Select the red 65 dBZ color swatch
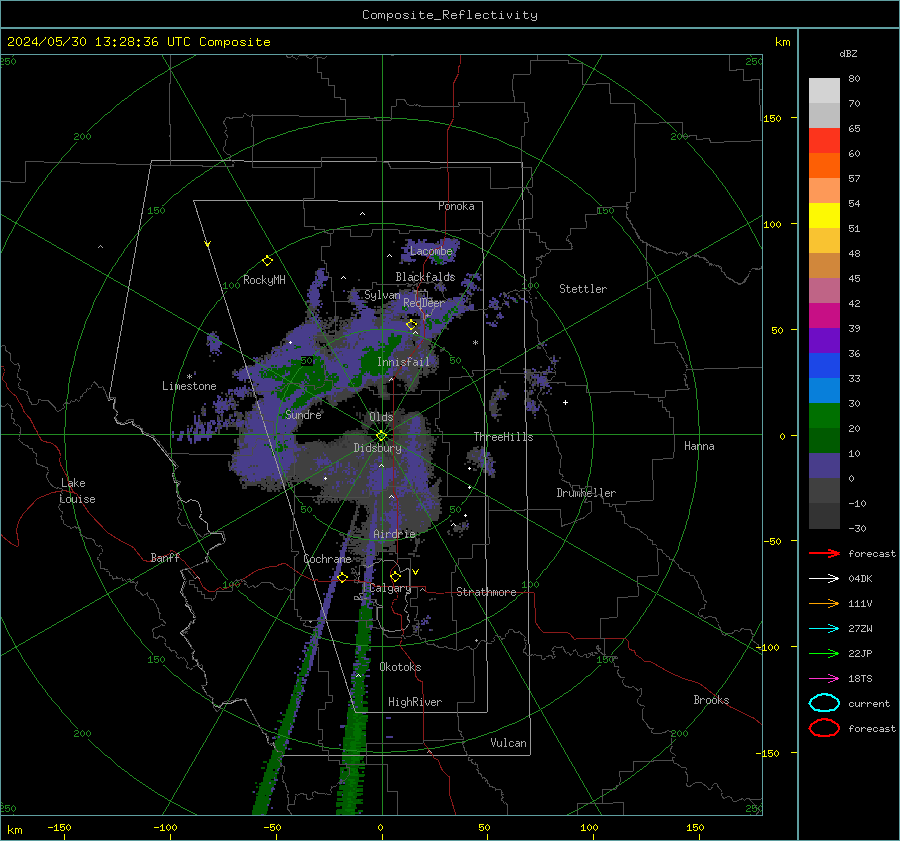Viewport: 900px width, 841px height. (824, 140)
